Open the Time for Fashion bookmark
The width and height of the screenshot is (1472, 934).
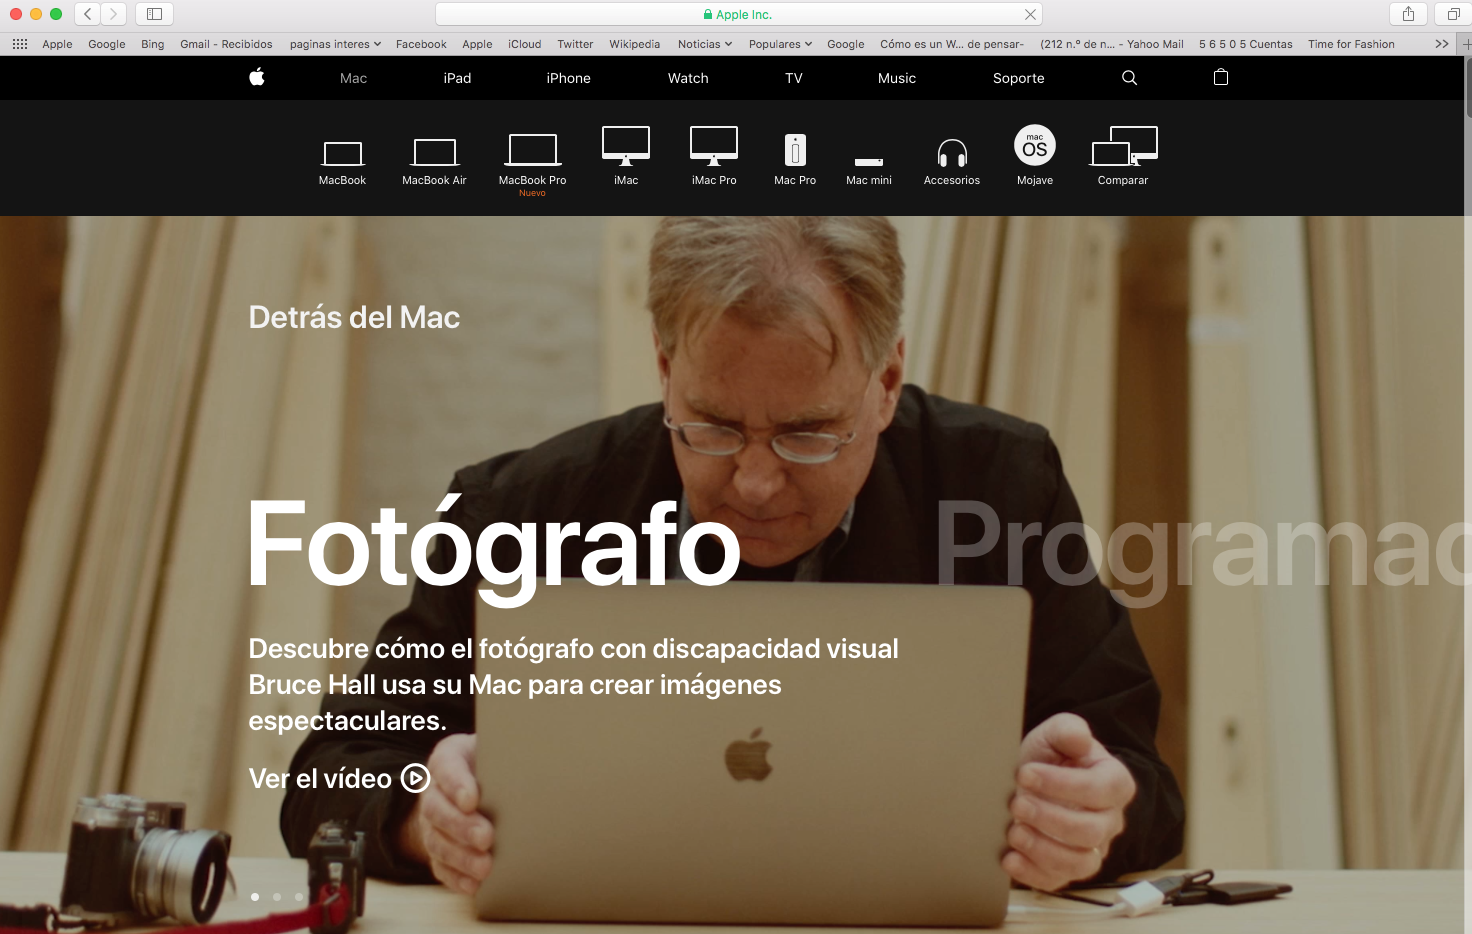(1351, 44)
